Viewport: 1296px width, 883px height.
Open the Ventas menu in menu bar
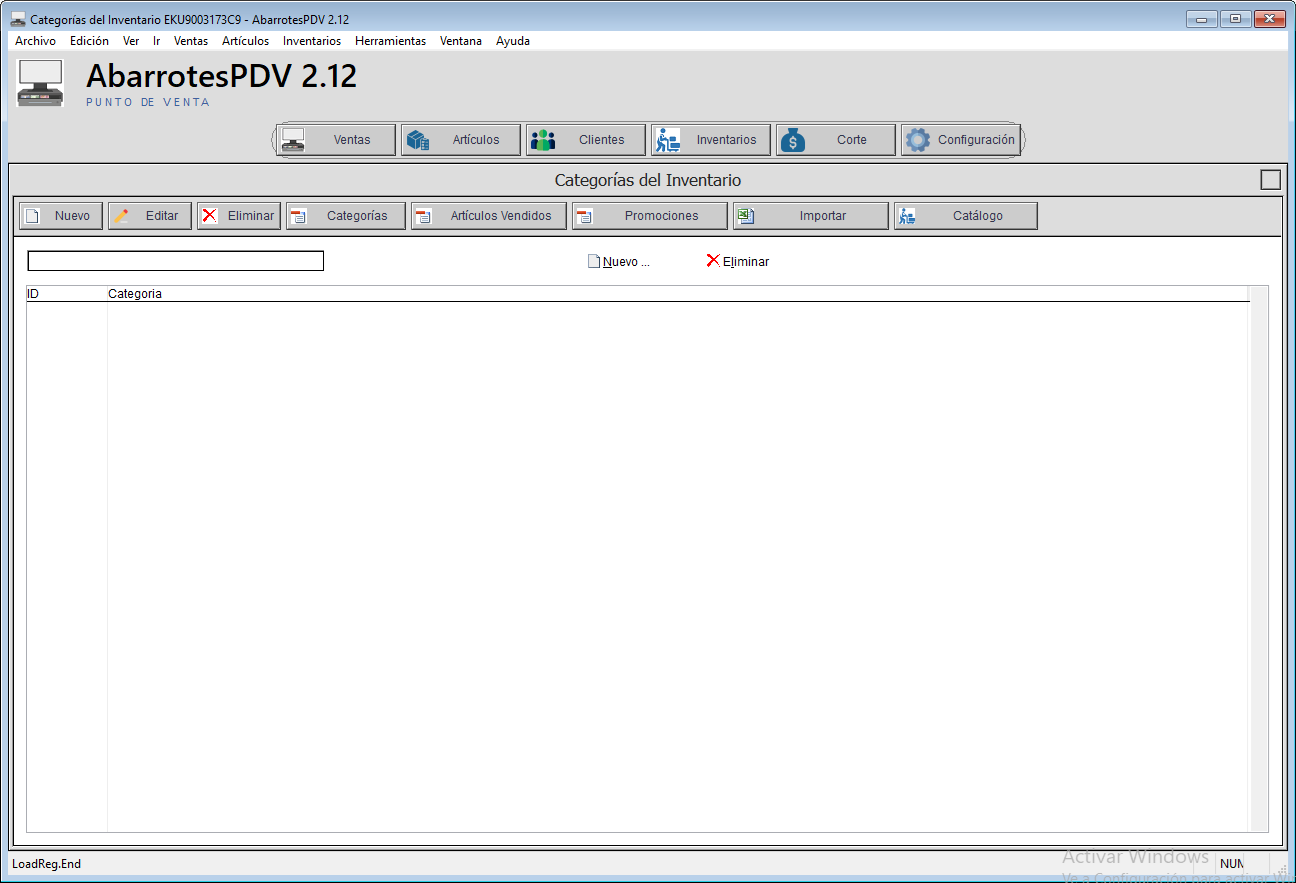tap(191, 41)
